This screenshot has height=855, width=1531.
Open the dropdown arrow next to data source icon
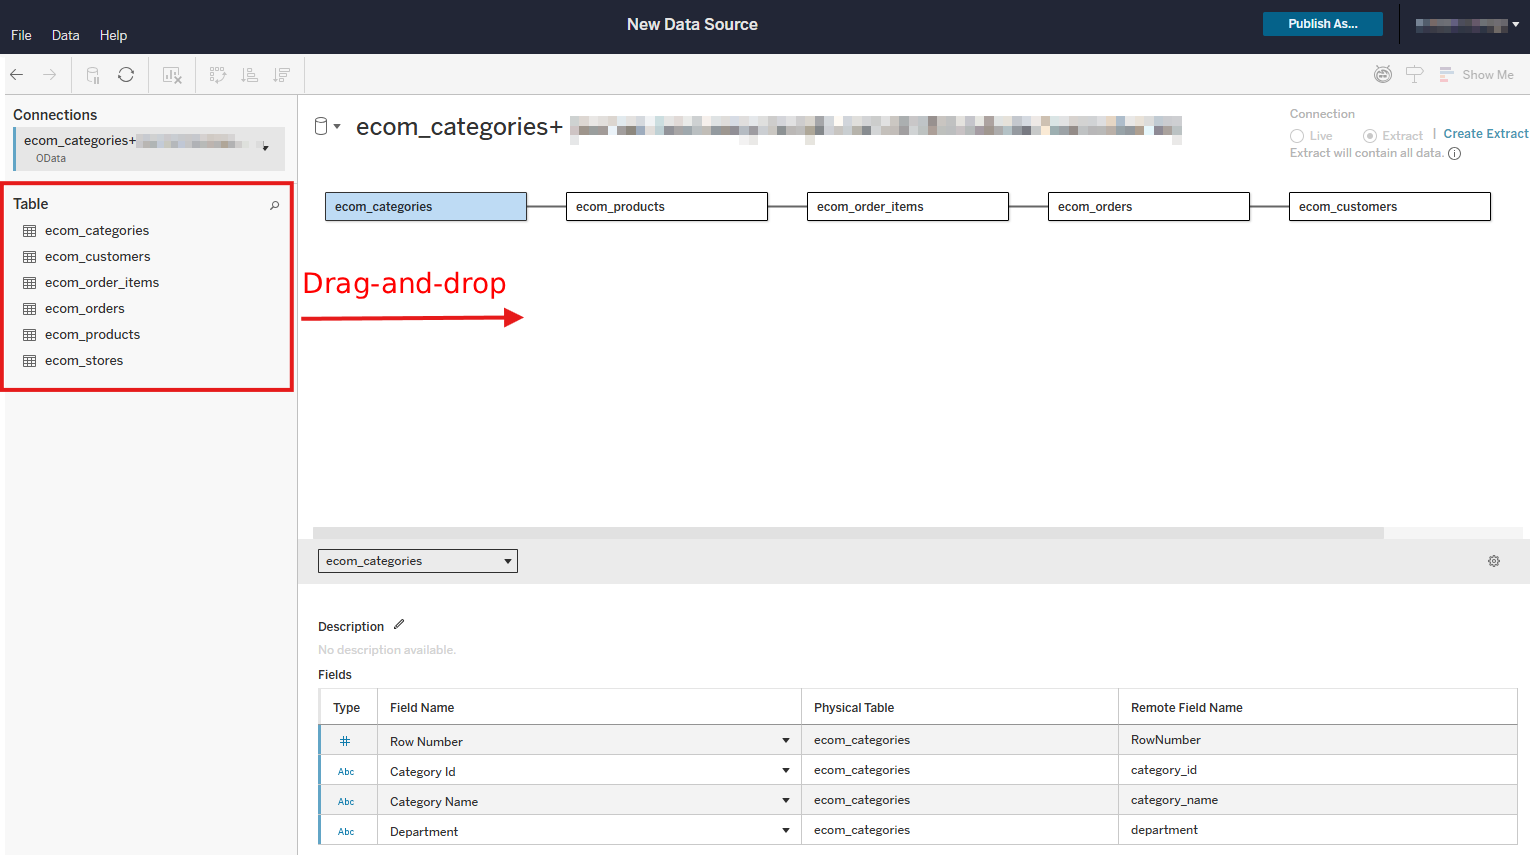pyautogui.click(x=337, y=126)
